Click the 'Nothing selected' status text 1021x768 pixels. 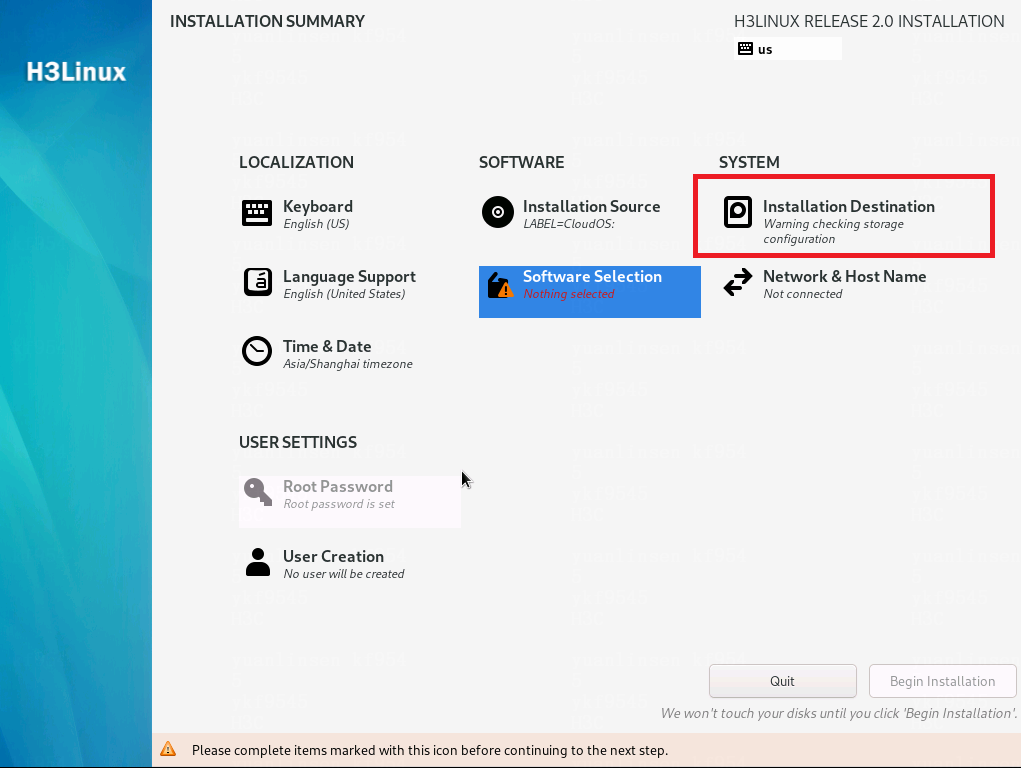(x=568, y=294)
